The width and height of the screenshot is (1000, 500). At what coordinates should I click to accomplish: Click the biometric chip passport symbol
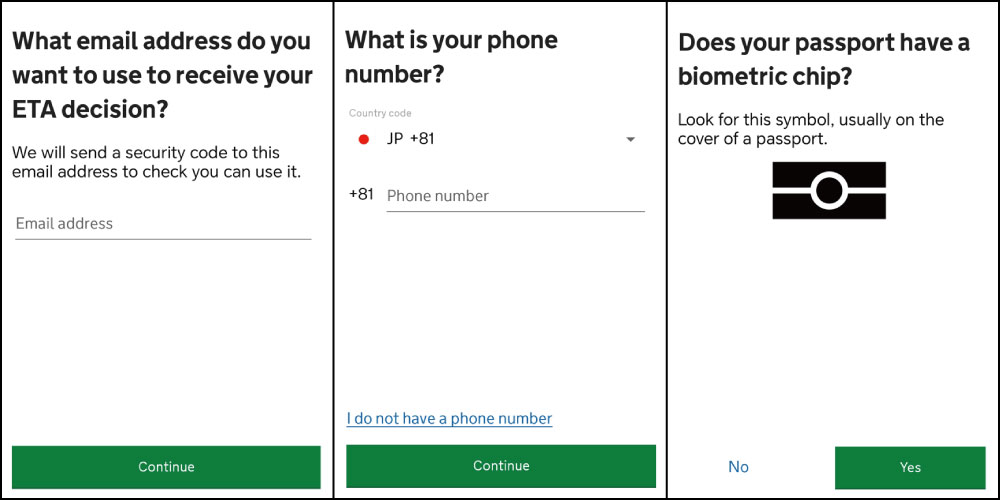tap(828, 190)
